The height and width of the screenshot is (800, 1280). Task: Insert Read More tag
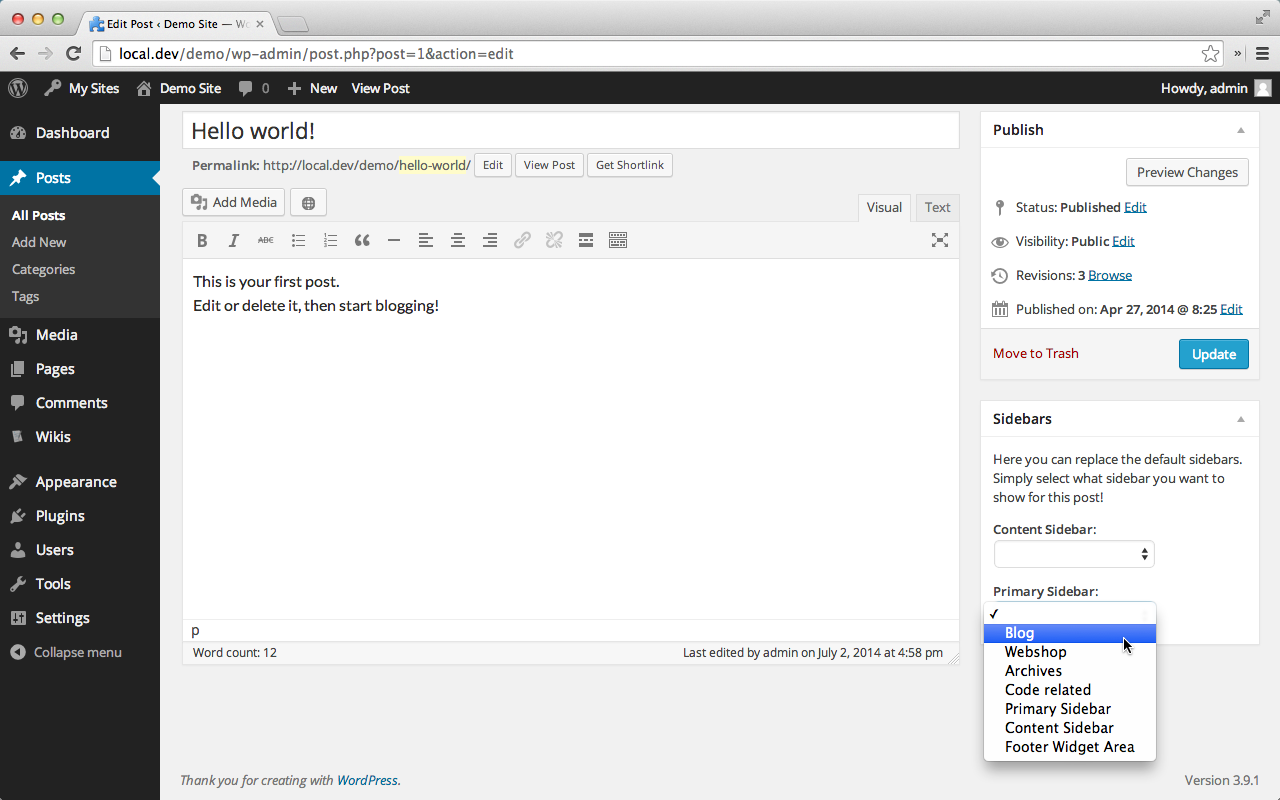tap(586, 240)
